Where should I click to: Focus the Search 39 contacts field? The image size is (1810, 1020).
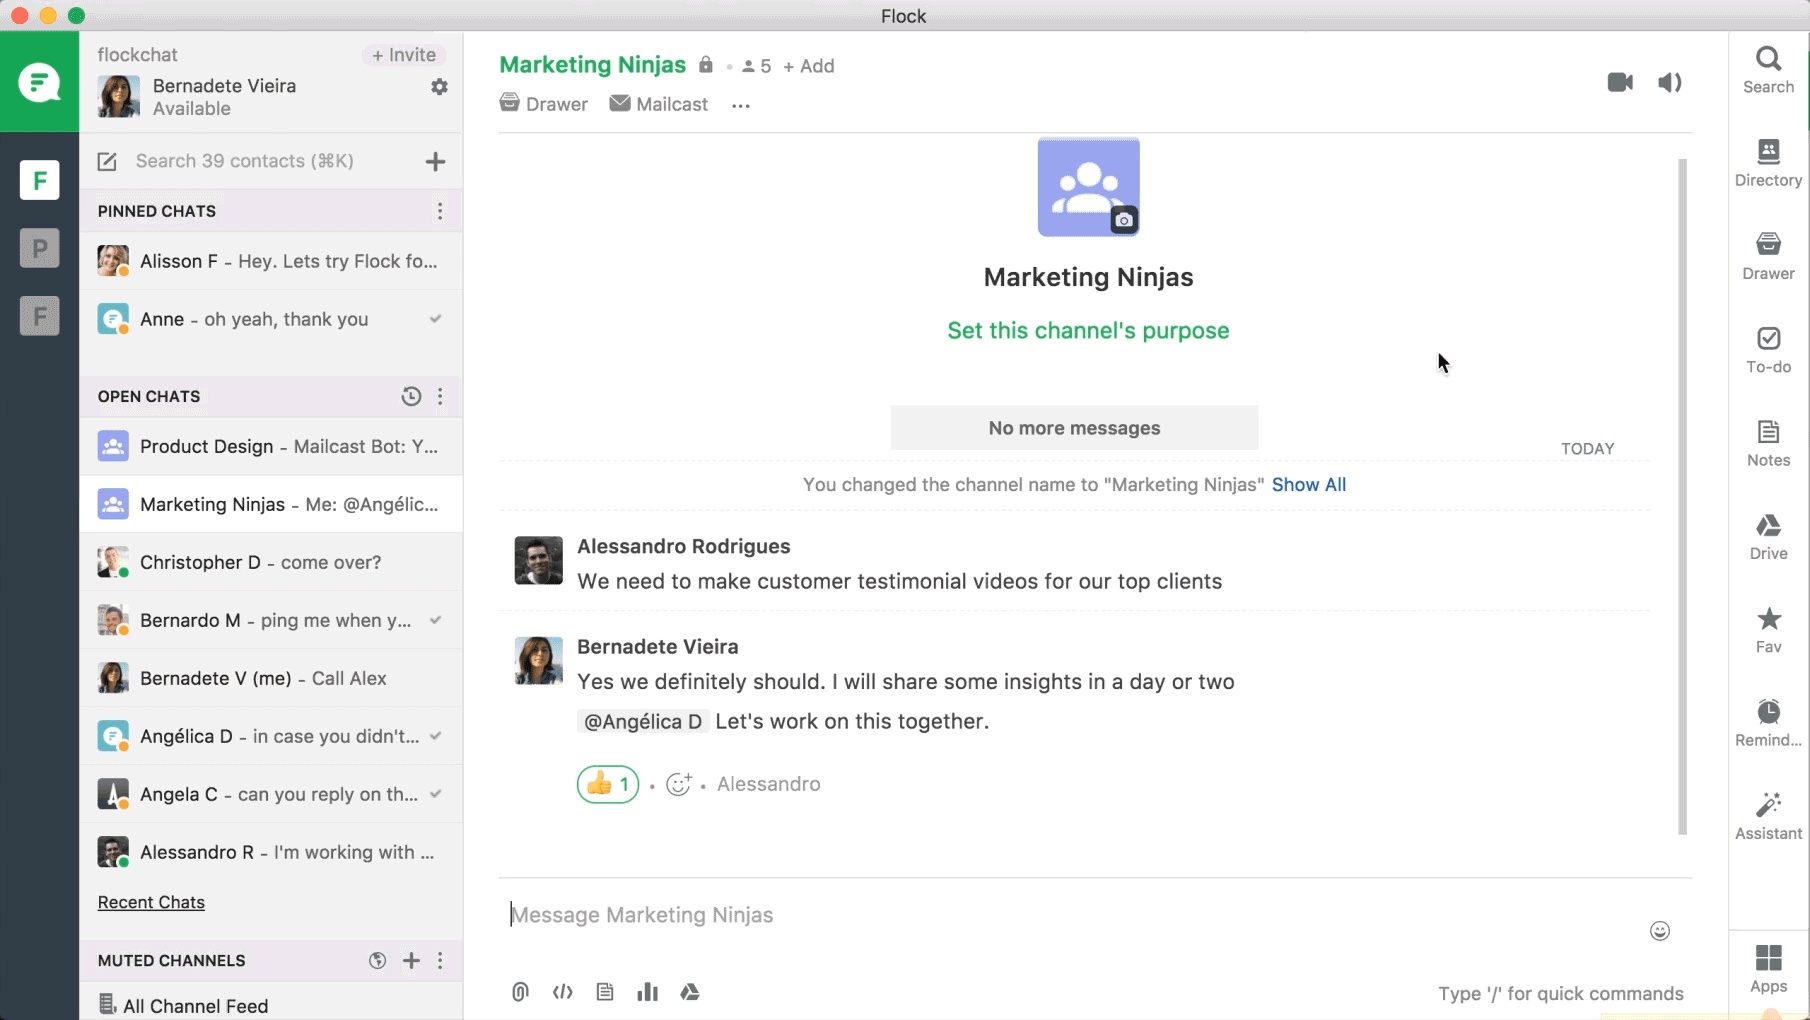pyautogui.click(x=244, y=161)
